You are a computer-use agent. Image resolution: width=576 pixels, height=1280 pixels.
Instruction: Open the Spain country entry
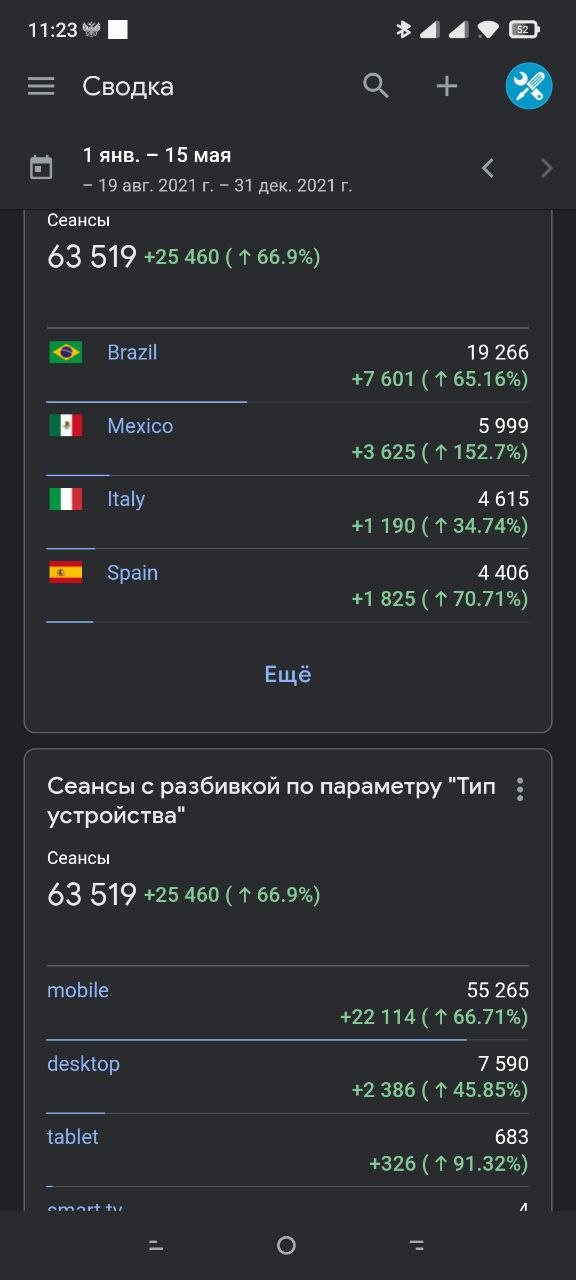(x=288, y=586)
